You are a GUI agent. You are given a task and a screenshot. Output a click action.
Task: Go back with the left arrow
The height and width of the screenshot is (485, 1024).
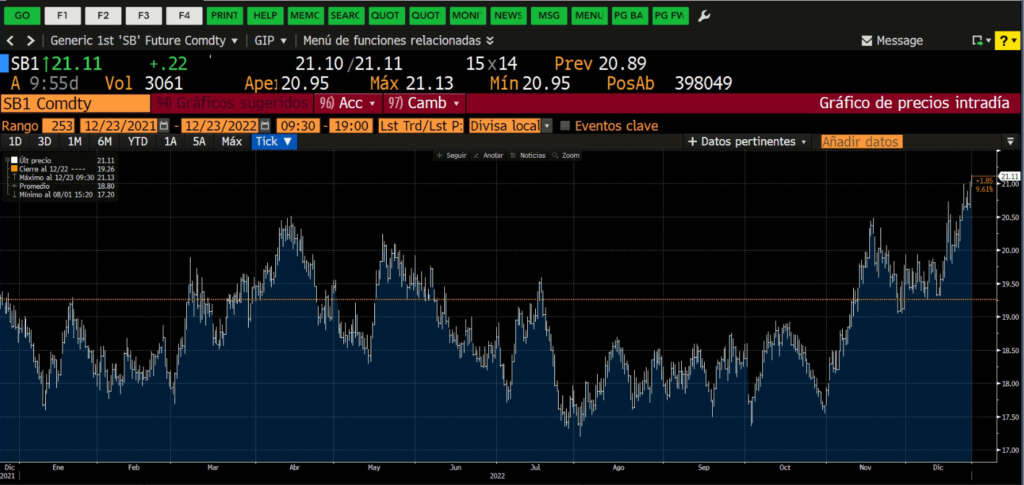(11, 40)
